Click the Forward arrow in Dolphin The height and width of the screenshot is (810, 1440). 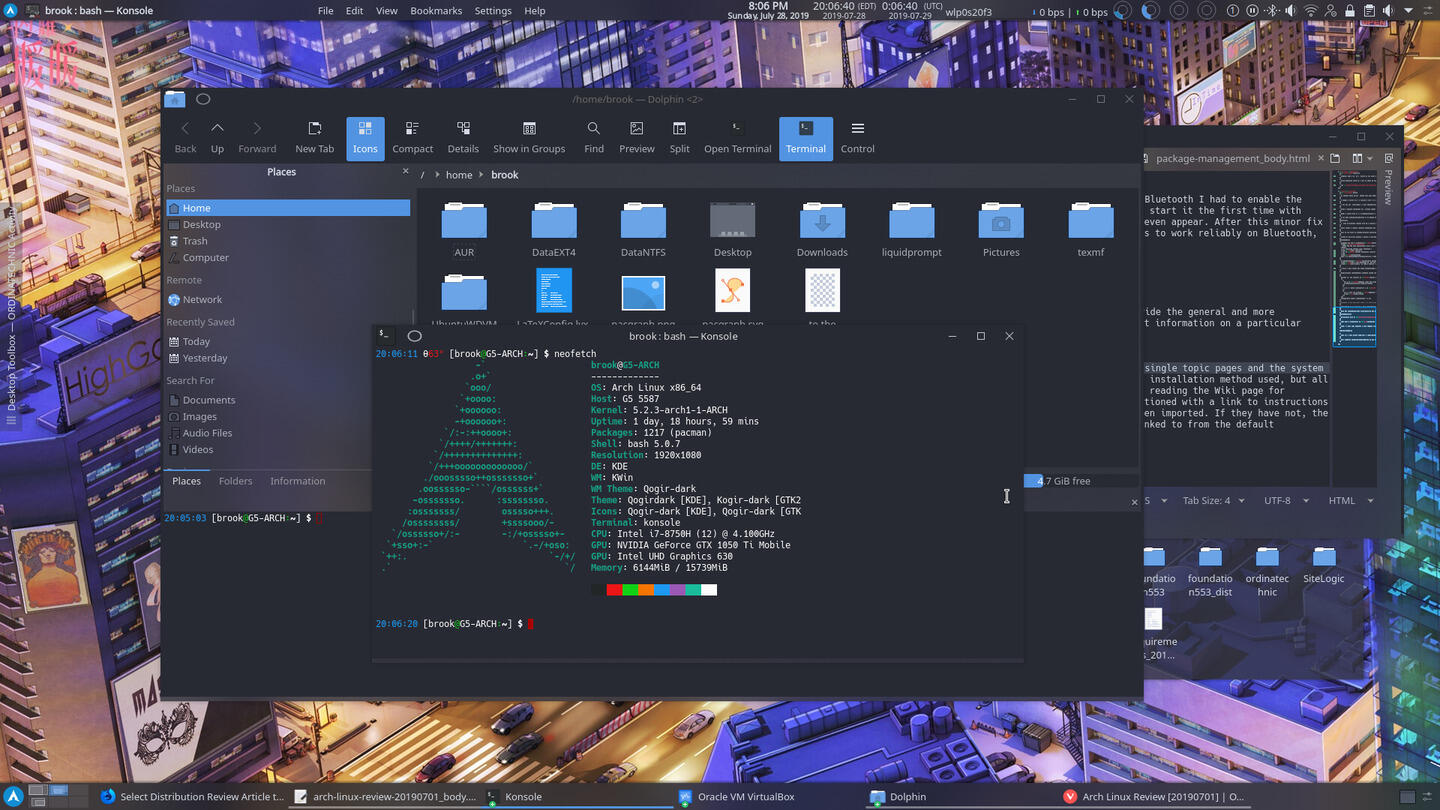coord(257,137)
